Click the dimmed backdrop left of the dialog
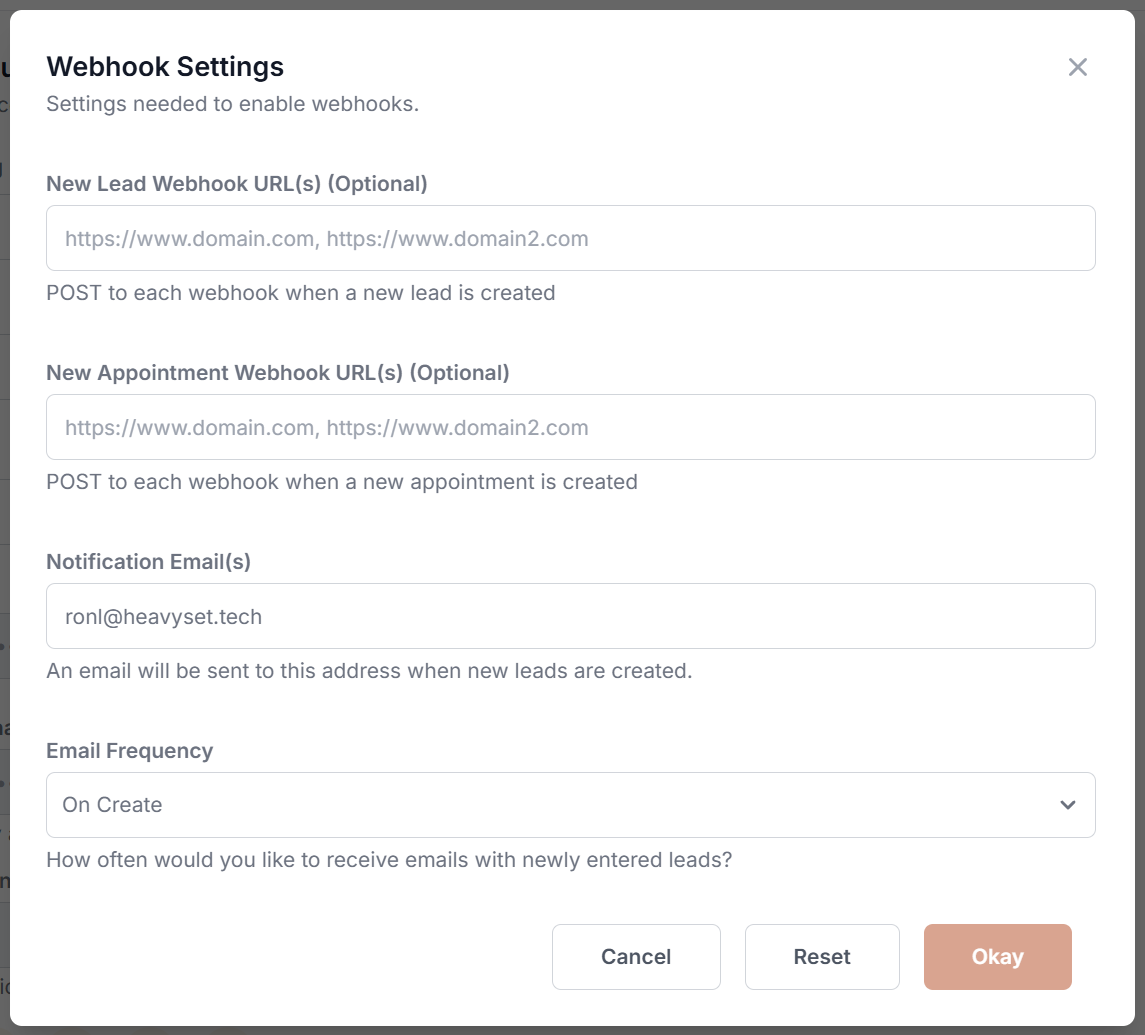1145x1035 pixels. pyautogui.click(x=4, y=500)
